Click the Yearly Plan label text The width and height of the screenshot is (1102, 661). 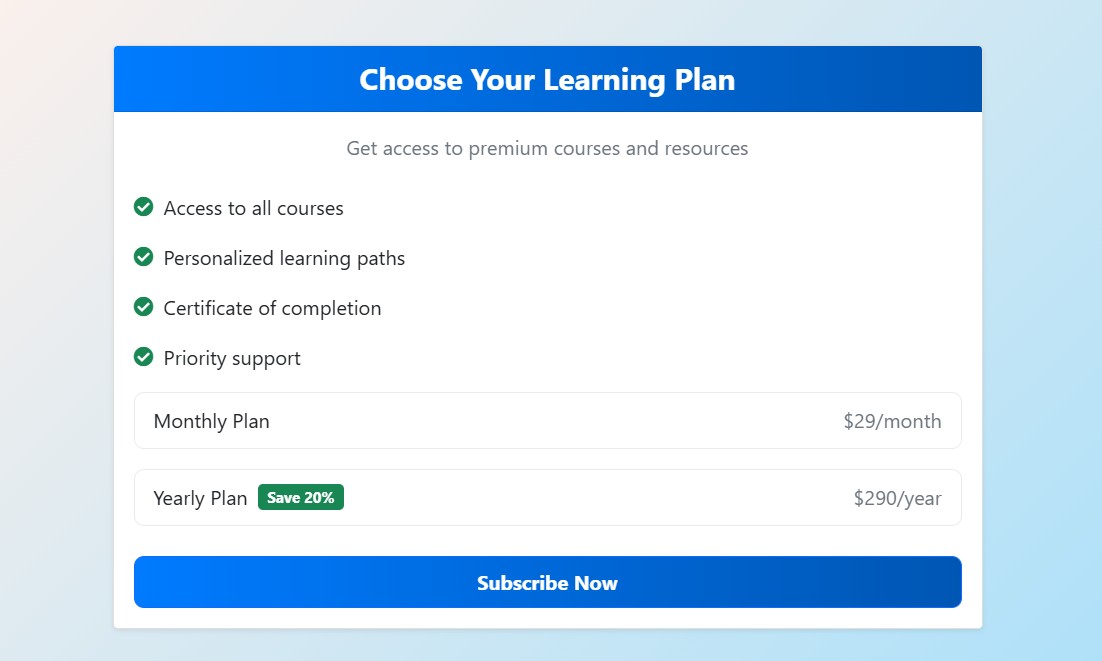200,497
